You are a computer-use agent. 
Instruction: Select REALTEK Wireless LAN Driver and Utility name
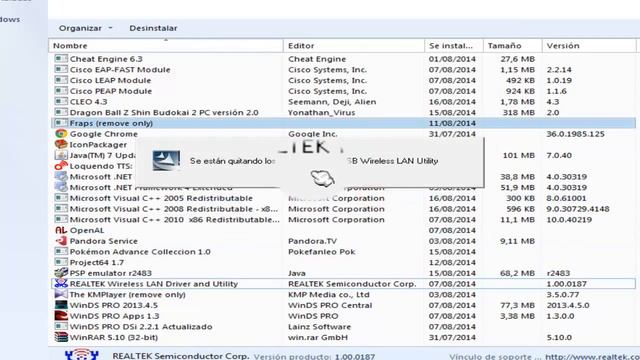153,284
